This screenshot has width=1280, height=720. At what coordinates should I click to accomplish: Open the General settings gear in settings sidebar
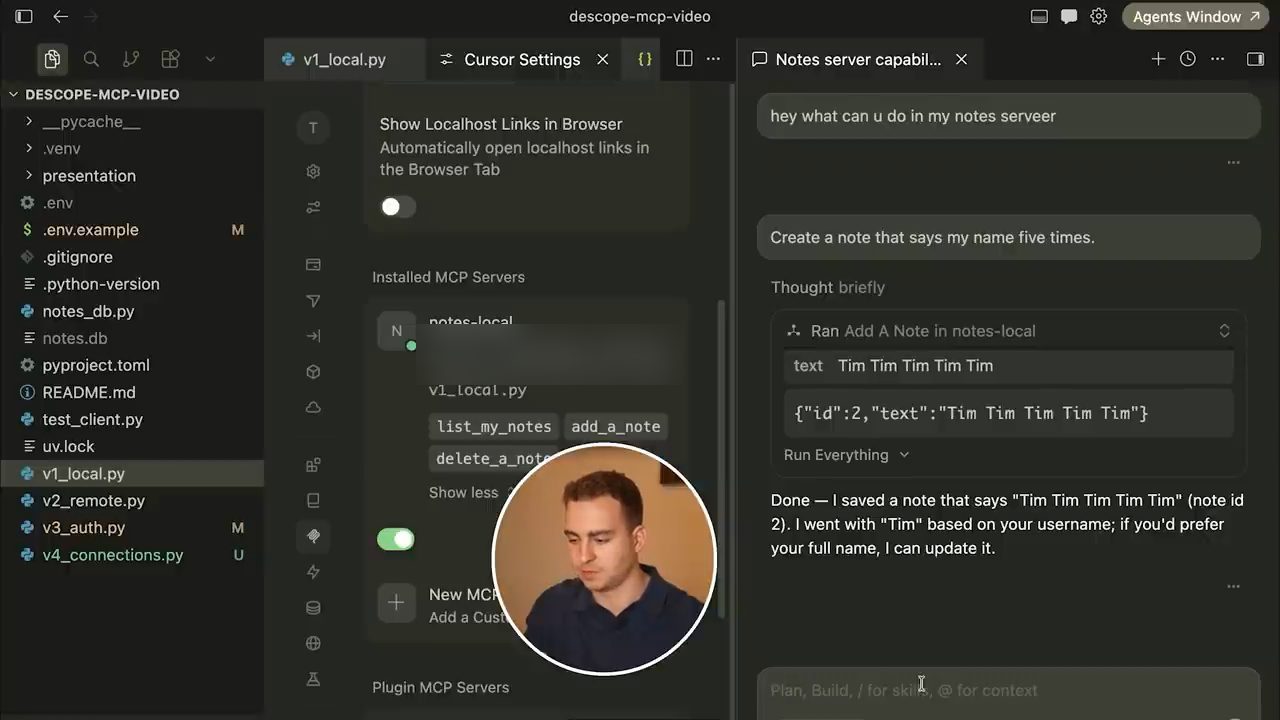pos(313,171)
